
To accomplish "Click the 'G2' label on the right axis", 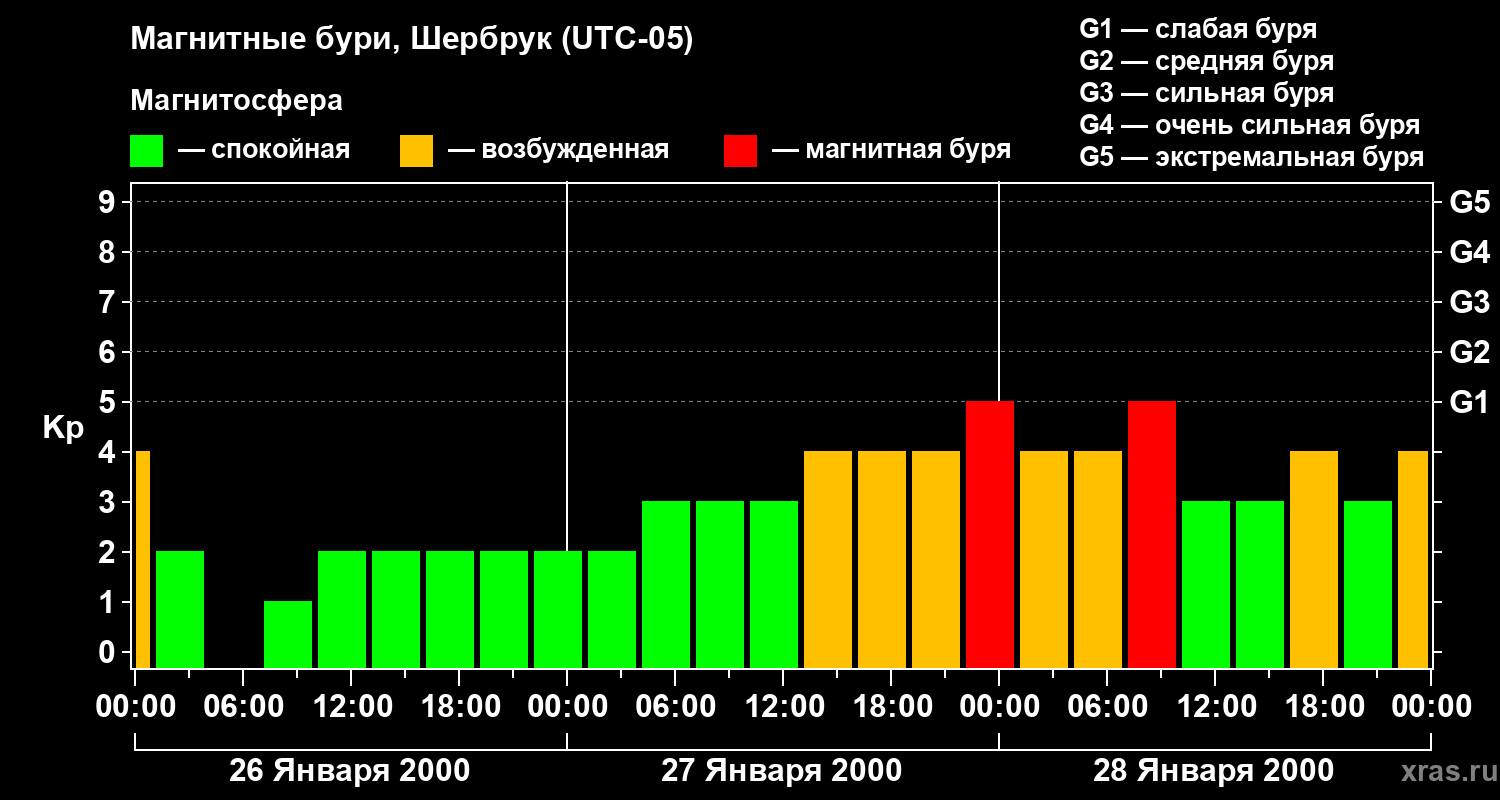I will 1469,352.
